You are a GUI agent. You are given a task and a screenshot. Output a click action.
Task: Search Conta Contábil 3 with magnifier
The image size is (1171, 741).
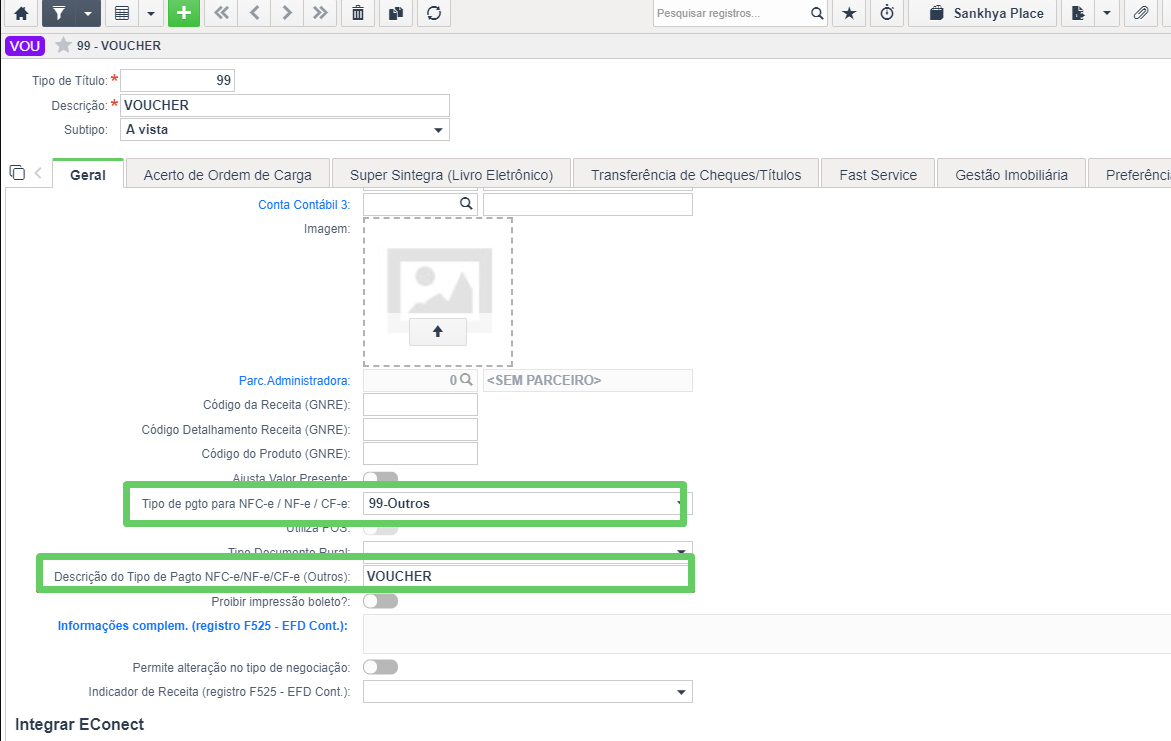click(x=466, y=203)
